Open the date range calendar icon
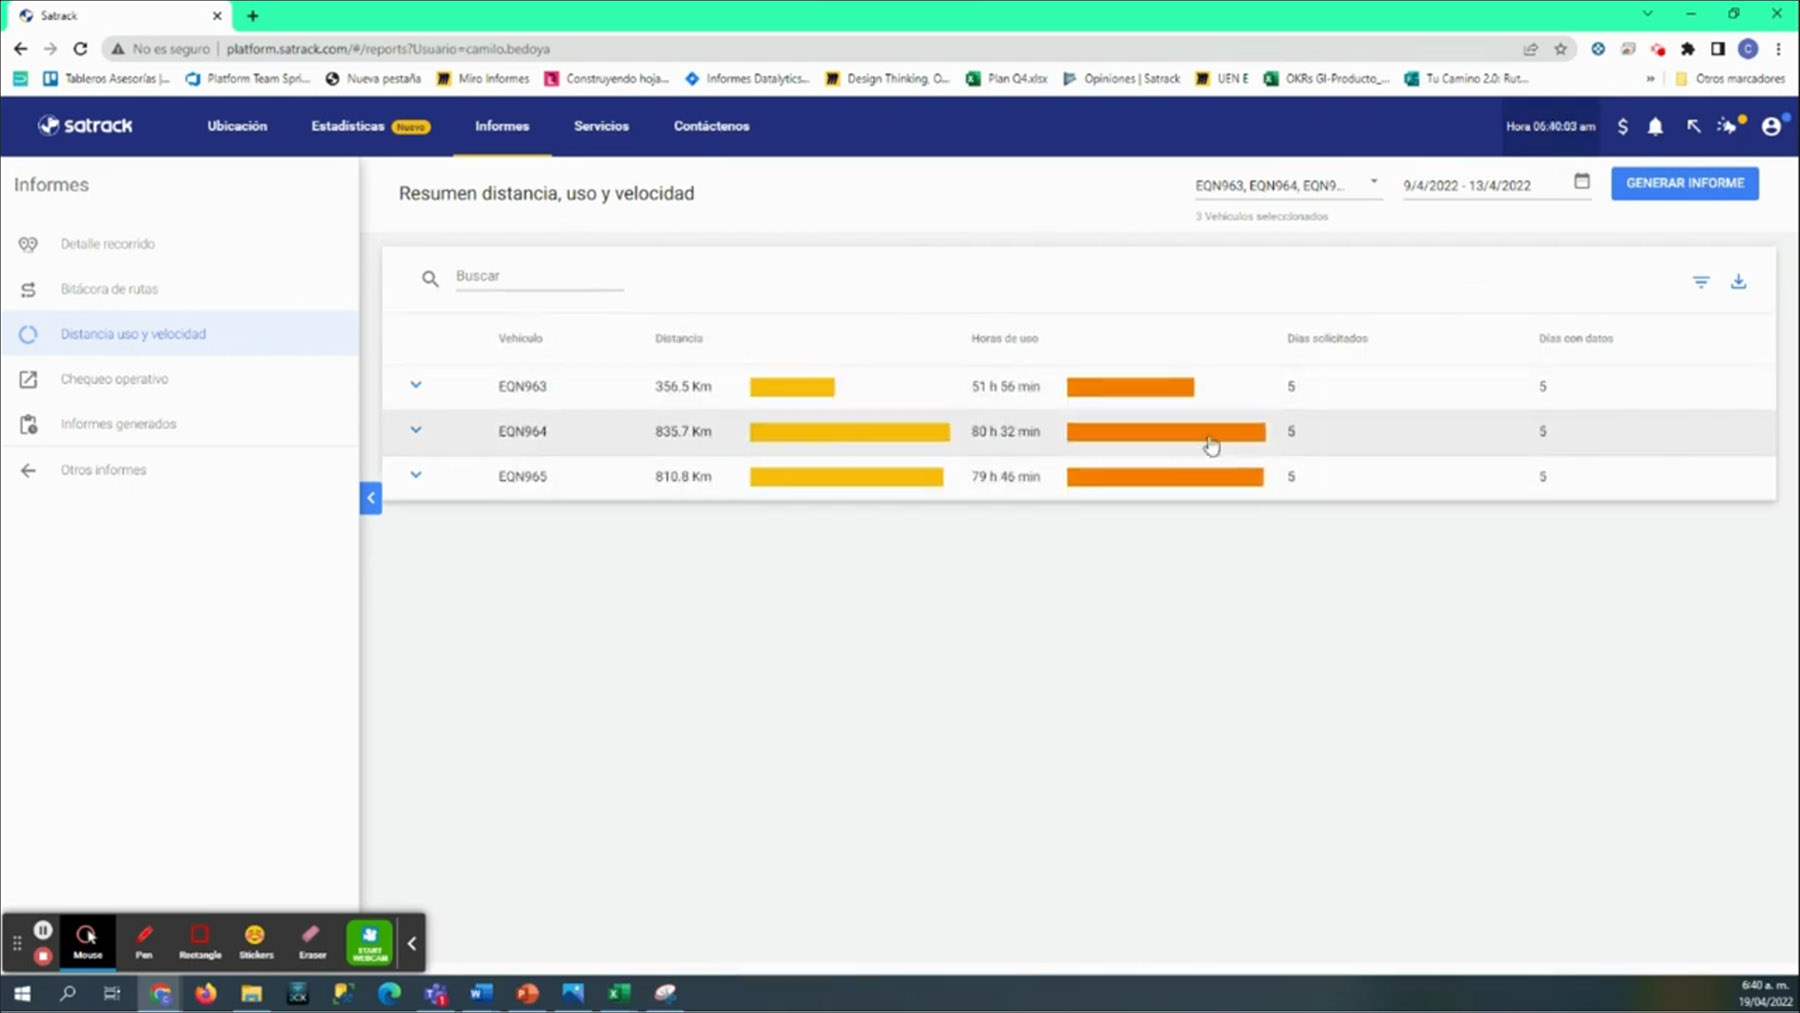Screen dimensions: 1800x1013 [x=1581, y=182]
